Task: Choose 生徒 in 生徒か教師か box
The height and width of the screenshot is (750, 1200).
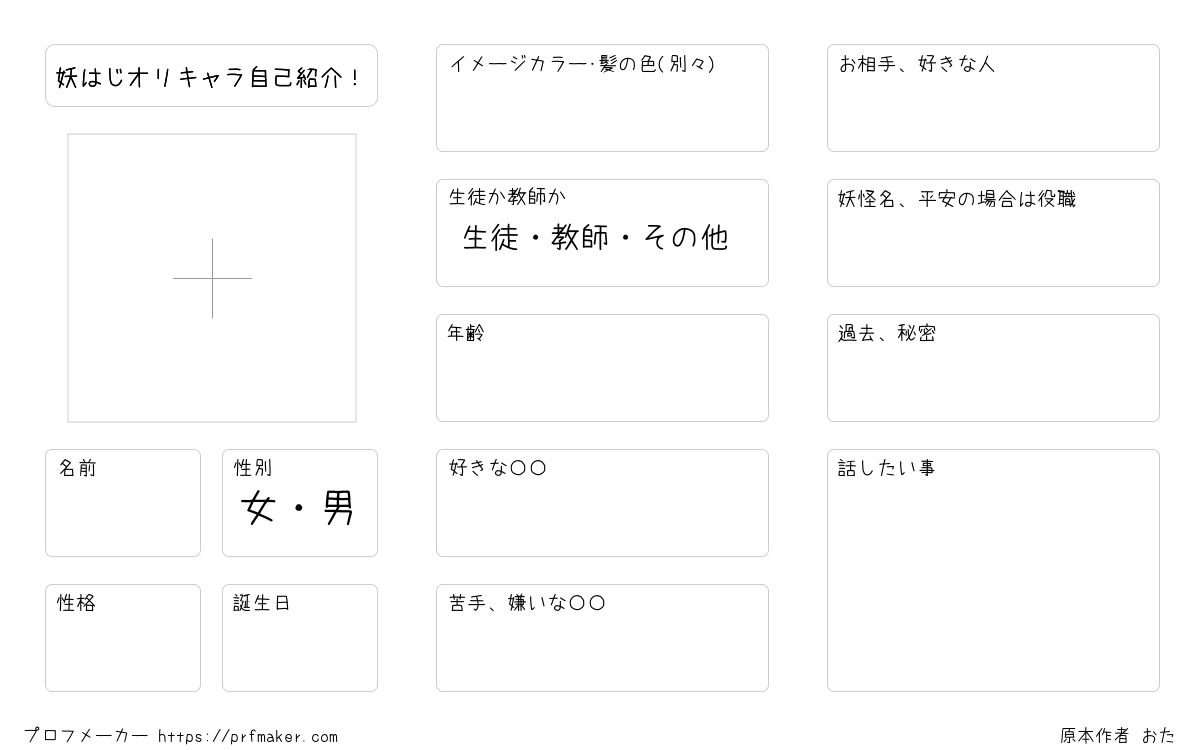Action: click(491, 237)
